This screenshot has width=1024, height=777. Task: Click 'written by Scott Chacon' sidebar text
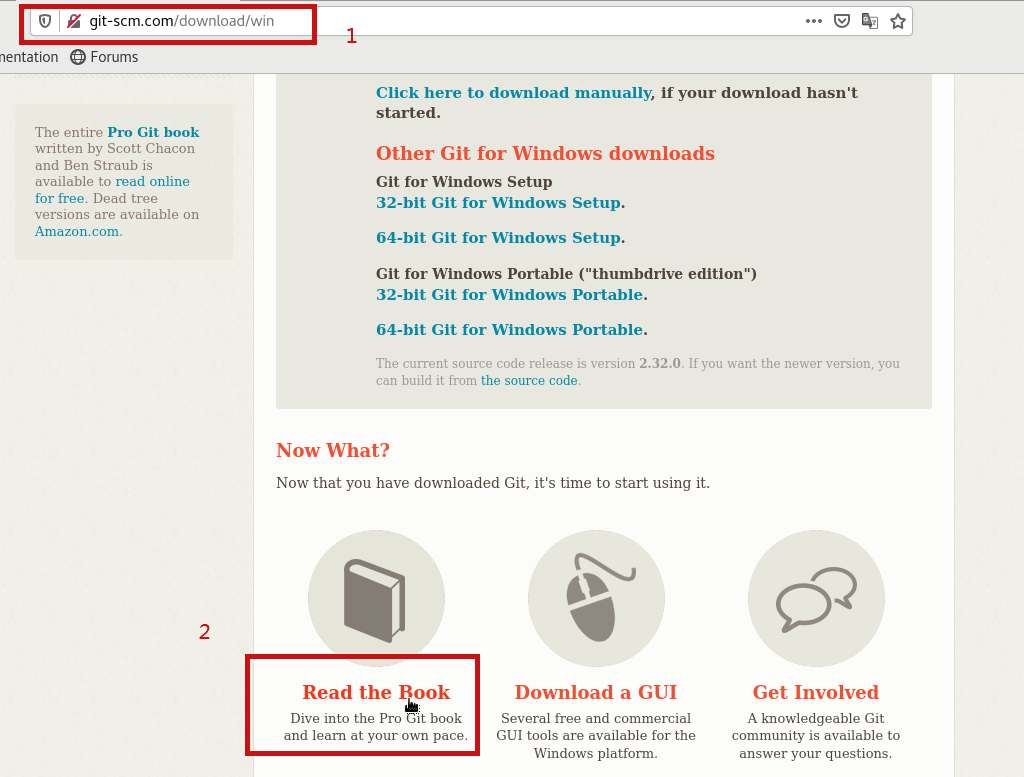(115, 149)
